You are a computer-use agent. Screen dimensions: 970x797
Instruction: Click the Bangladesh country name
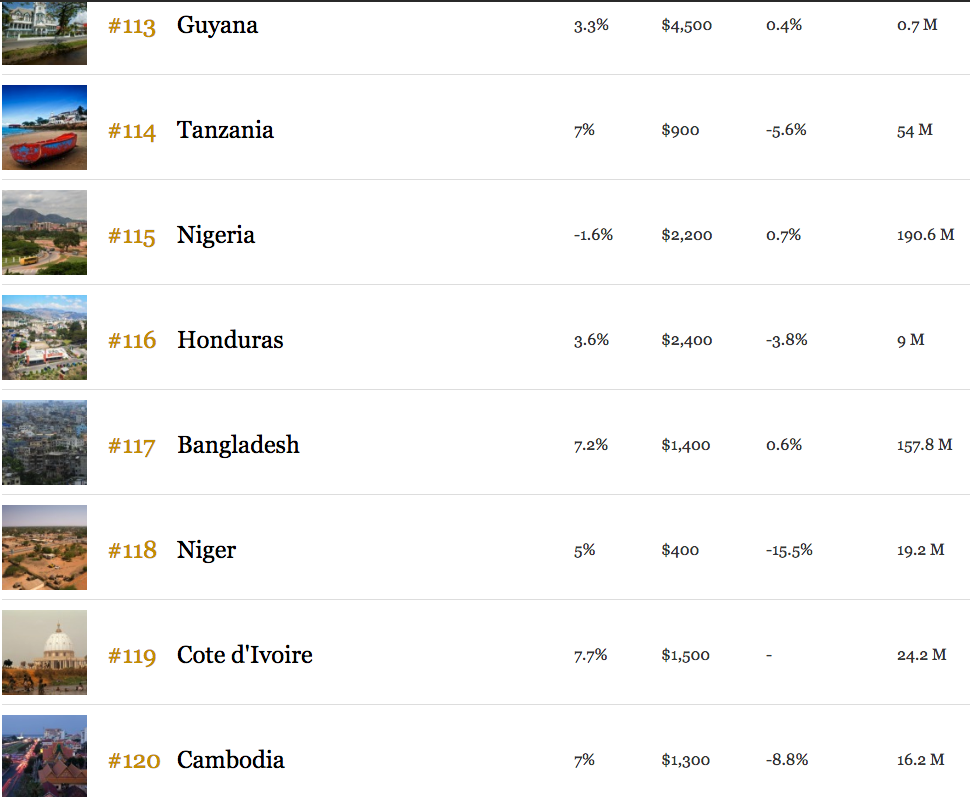[238, 446]
